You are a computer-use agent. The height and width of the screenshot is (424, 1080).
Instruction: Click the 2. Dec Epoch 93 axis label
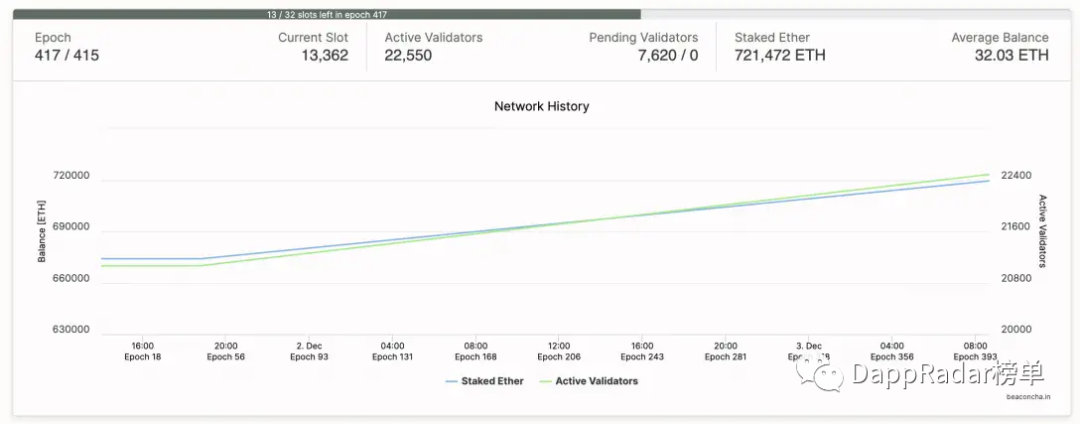pos(309,351)
